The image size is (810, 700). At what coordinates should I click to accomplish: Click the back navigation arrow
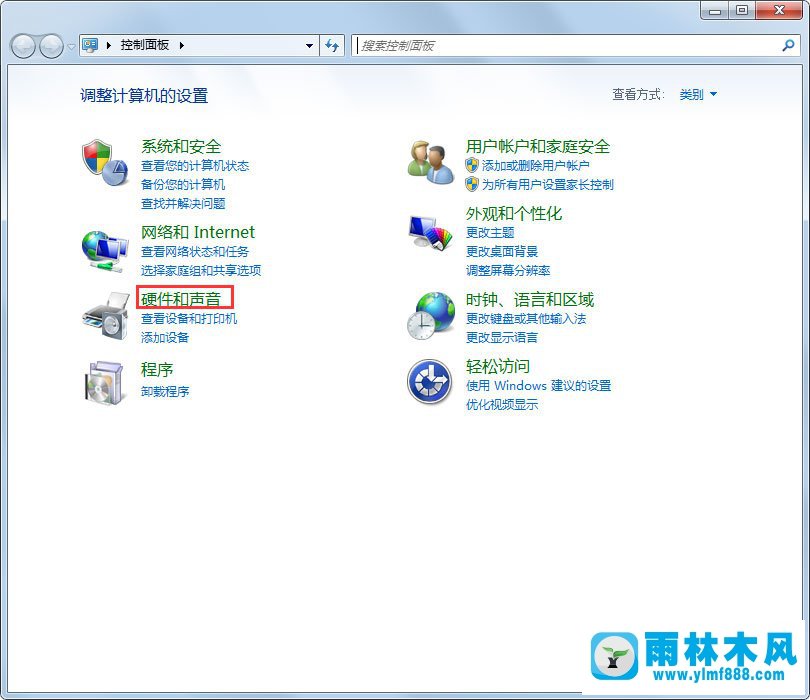tap(23, 46)
